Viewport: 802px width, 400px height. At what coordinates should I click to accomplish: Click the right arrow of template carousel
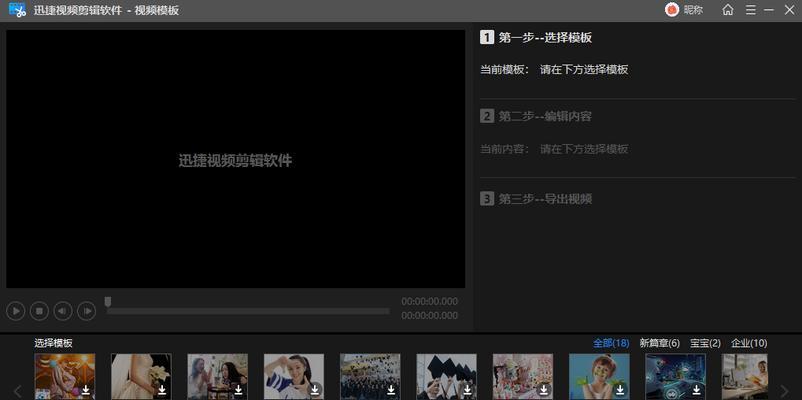tap(784, 391)
